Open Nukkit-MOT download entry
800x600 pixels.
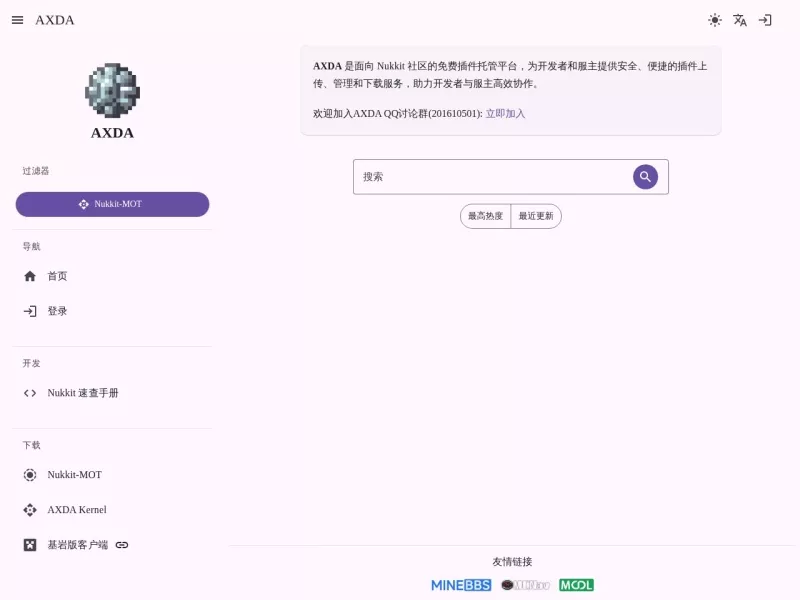[x=112, y=475]
